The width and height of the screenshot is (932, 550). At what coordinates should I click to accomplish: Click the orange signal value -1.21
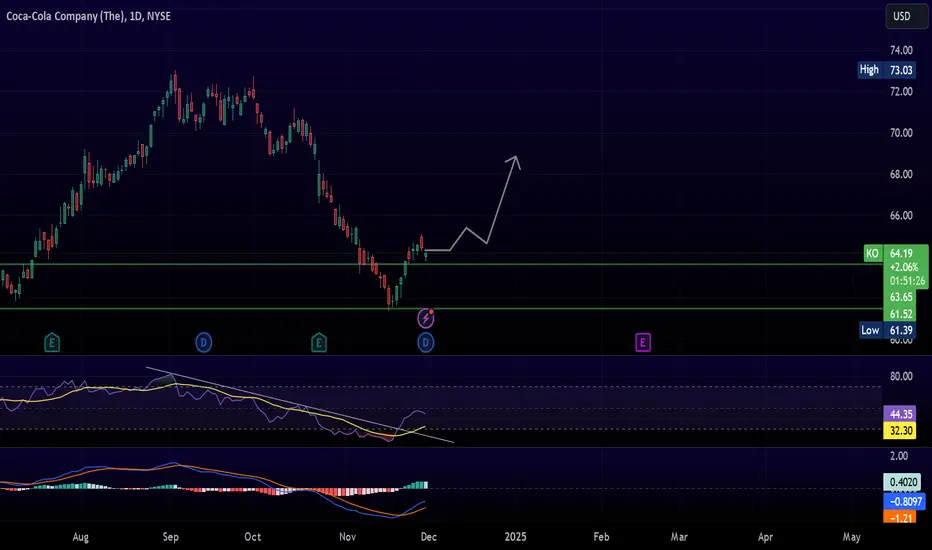pos(900,517)
